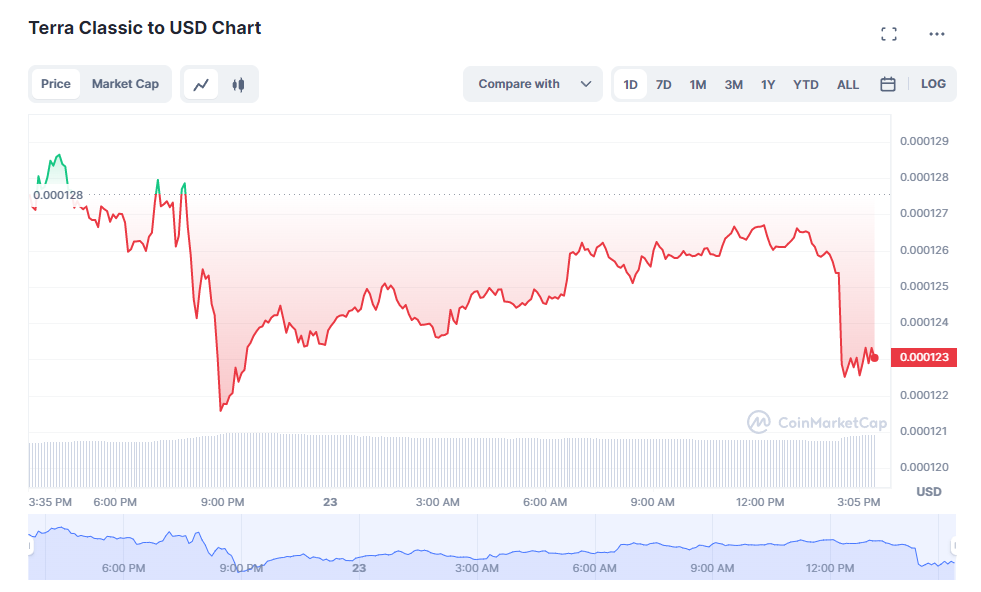
Task: Toggle LOG scale on the chart
Action: click(933, 85)
